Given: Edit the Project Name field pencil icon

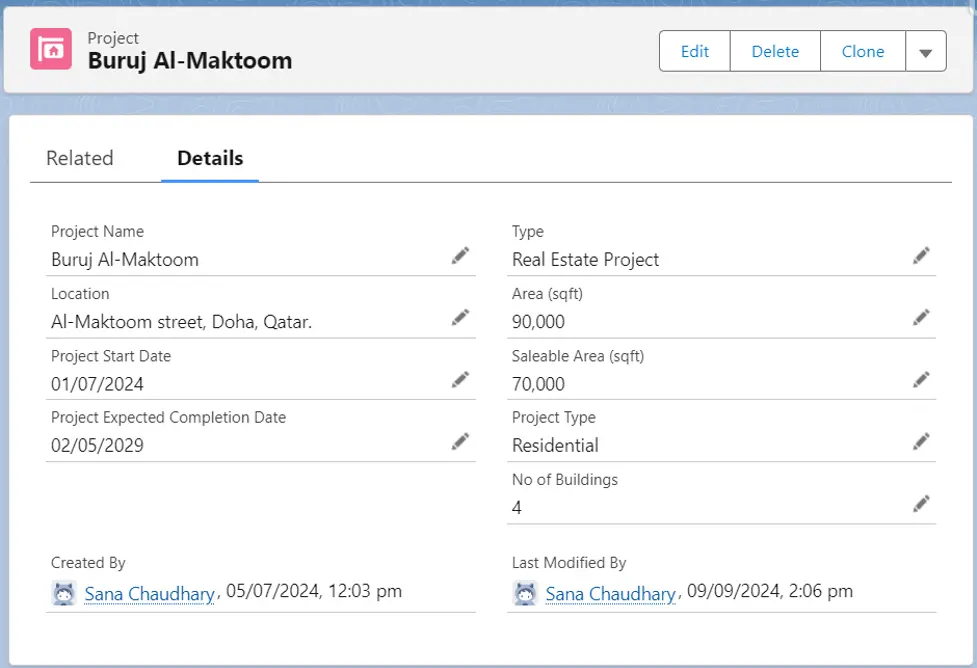Looking at the screenshot, I should (460, 255).
